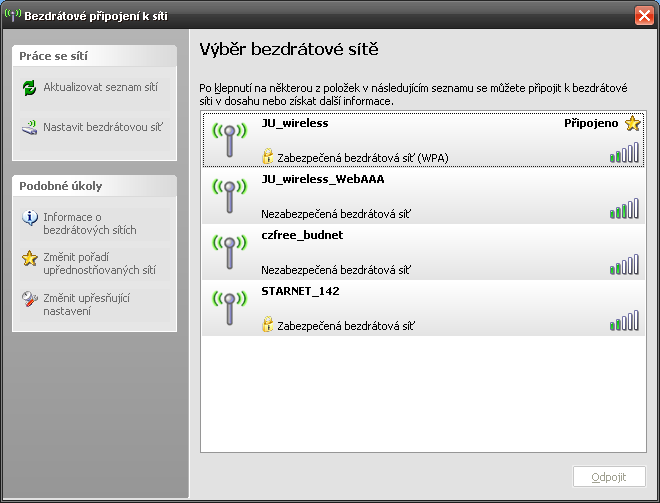Open Nastavit bezdrátovou síť link
The image size is (660, 503).
click(103, 127)
